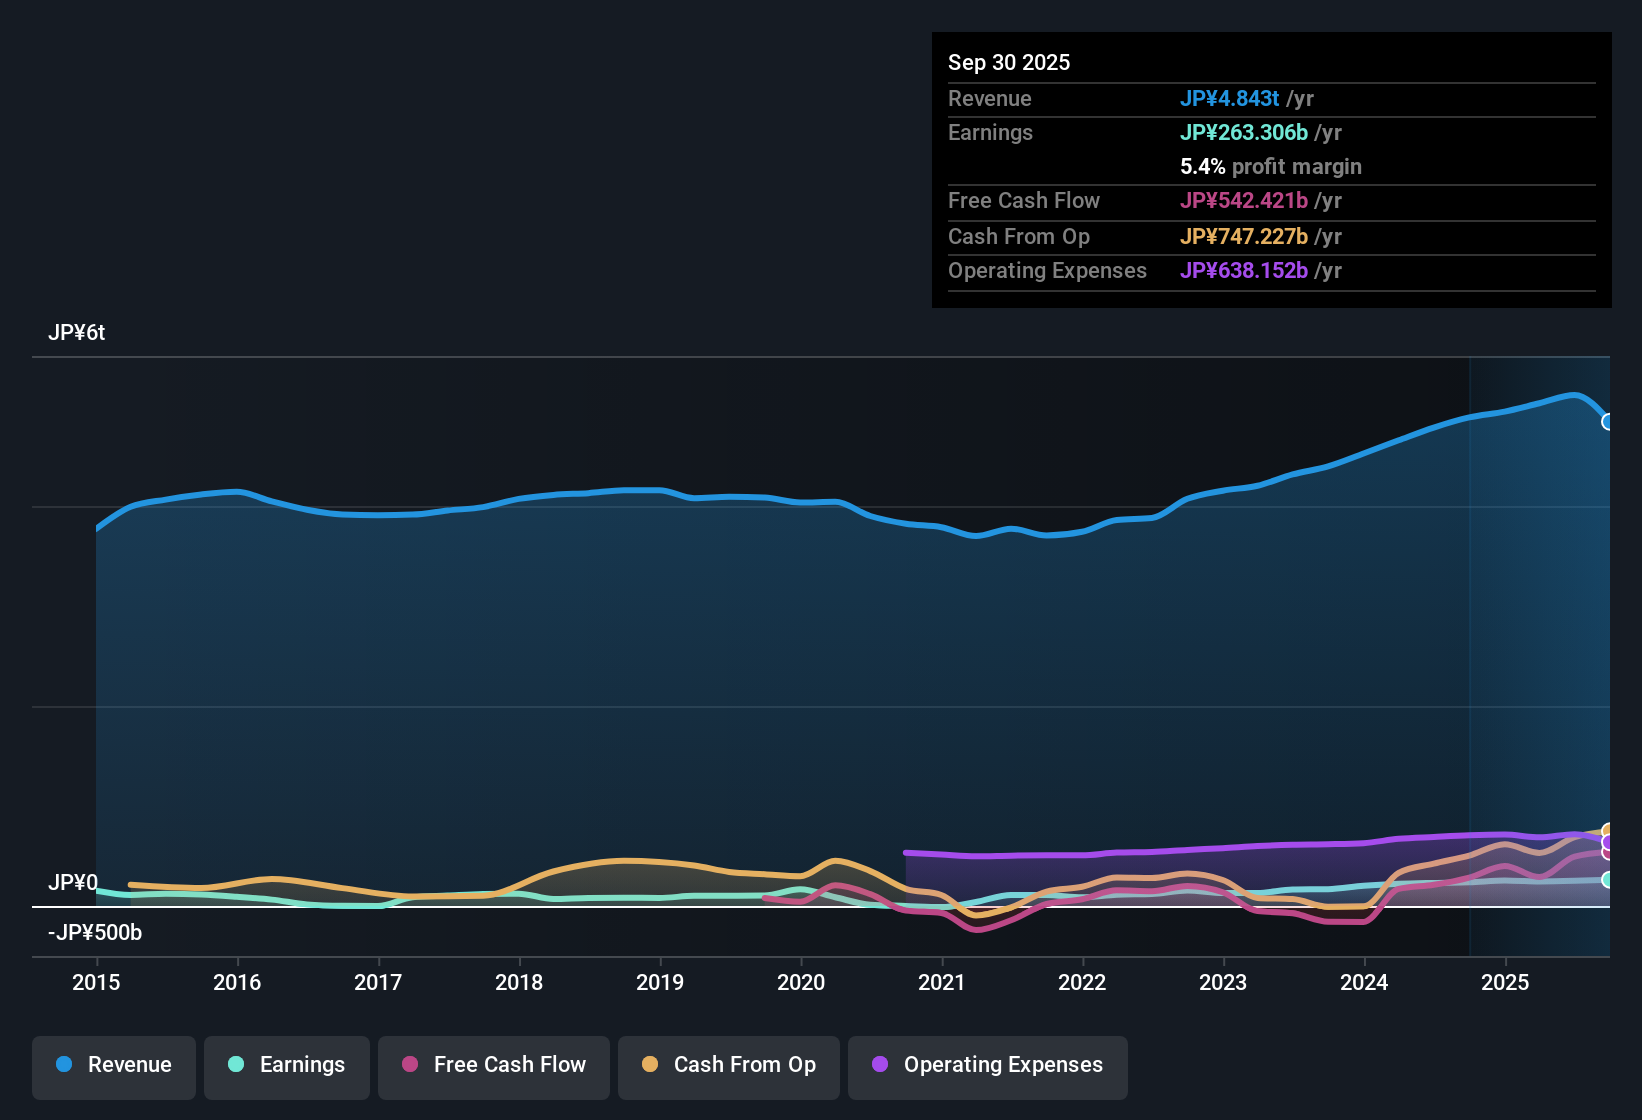Click the Earnings endpoint circle on the chart

pyautogui.click(x=1607, y=878)
